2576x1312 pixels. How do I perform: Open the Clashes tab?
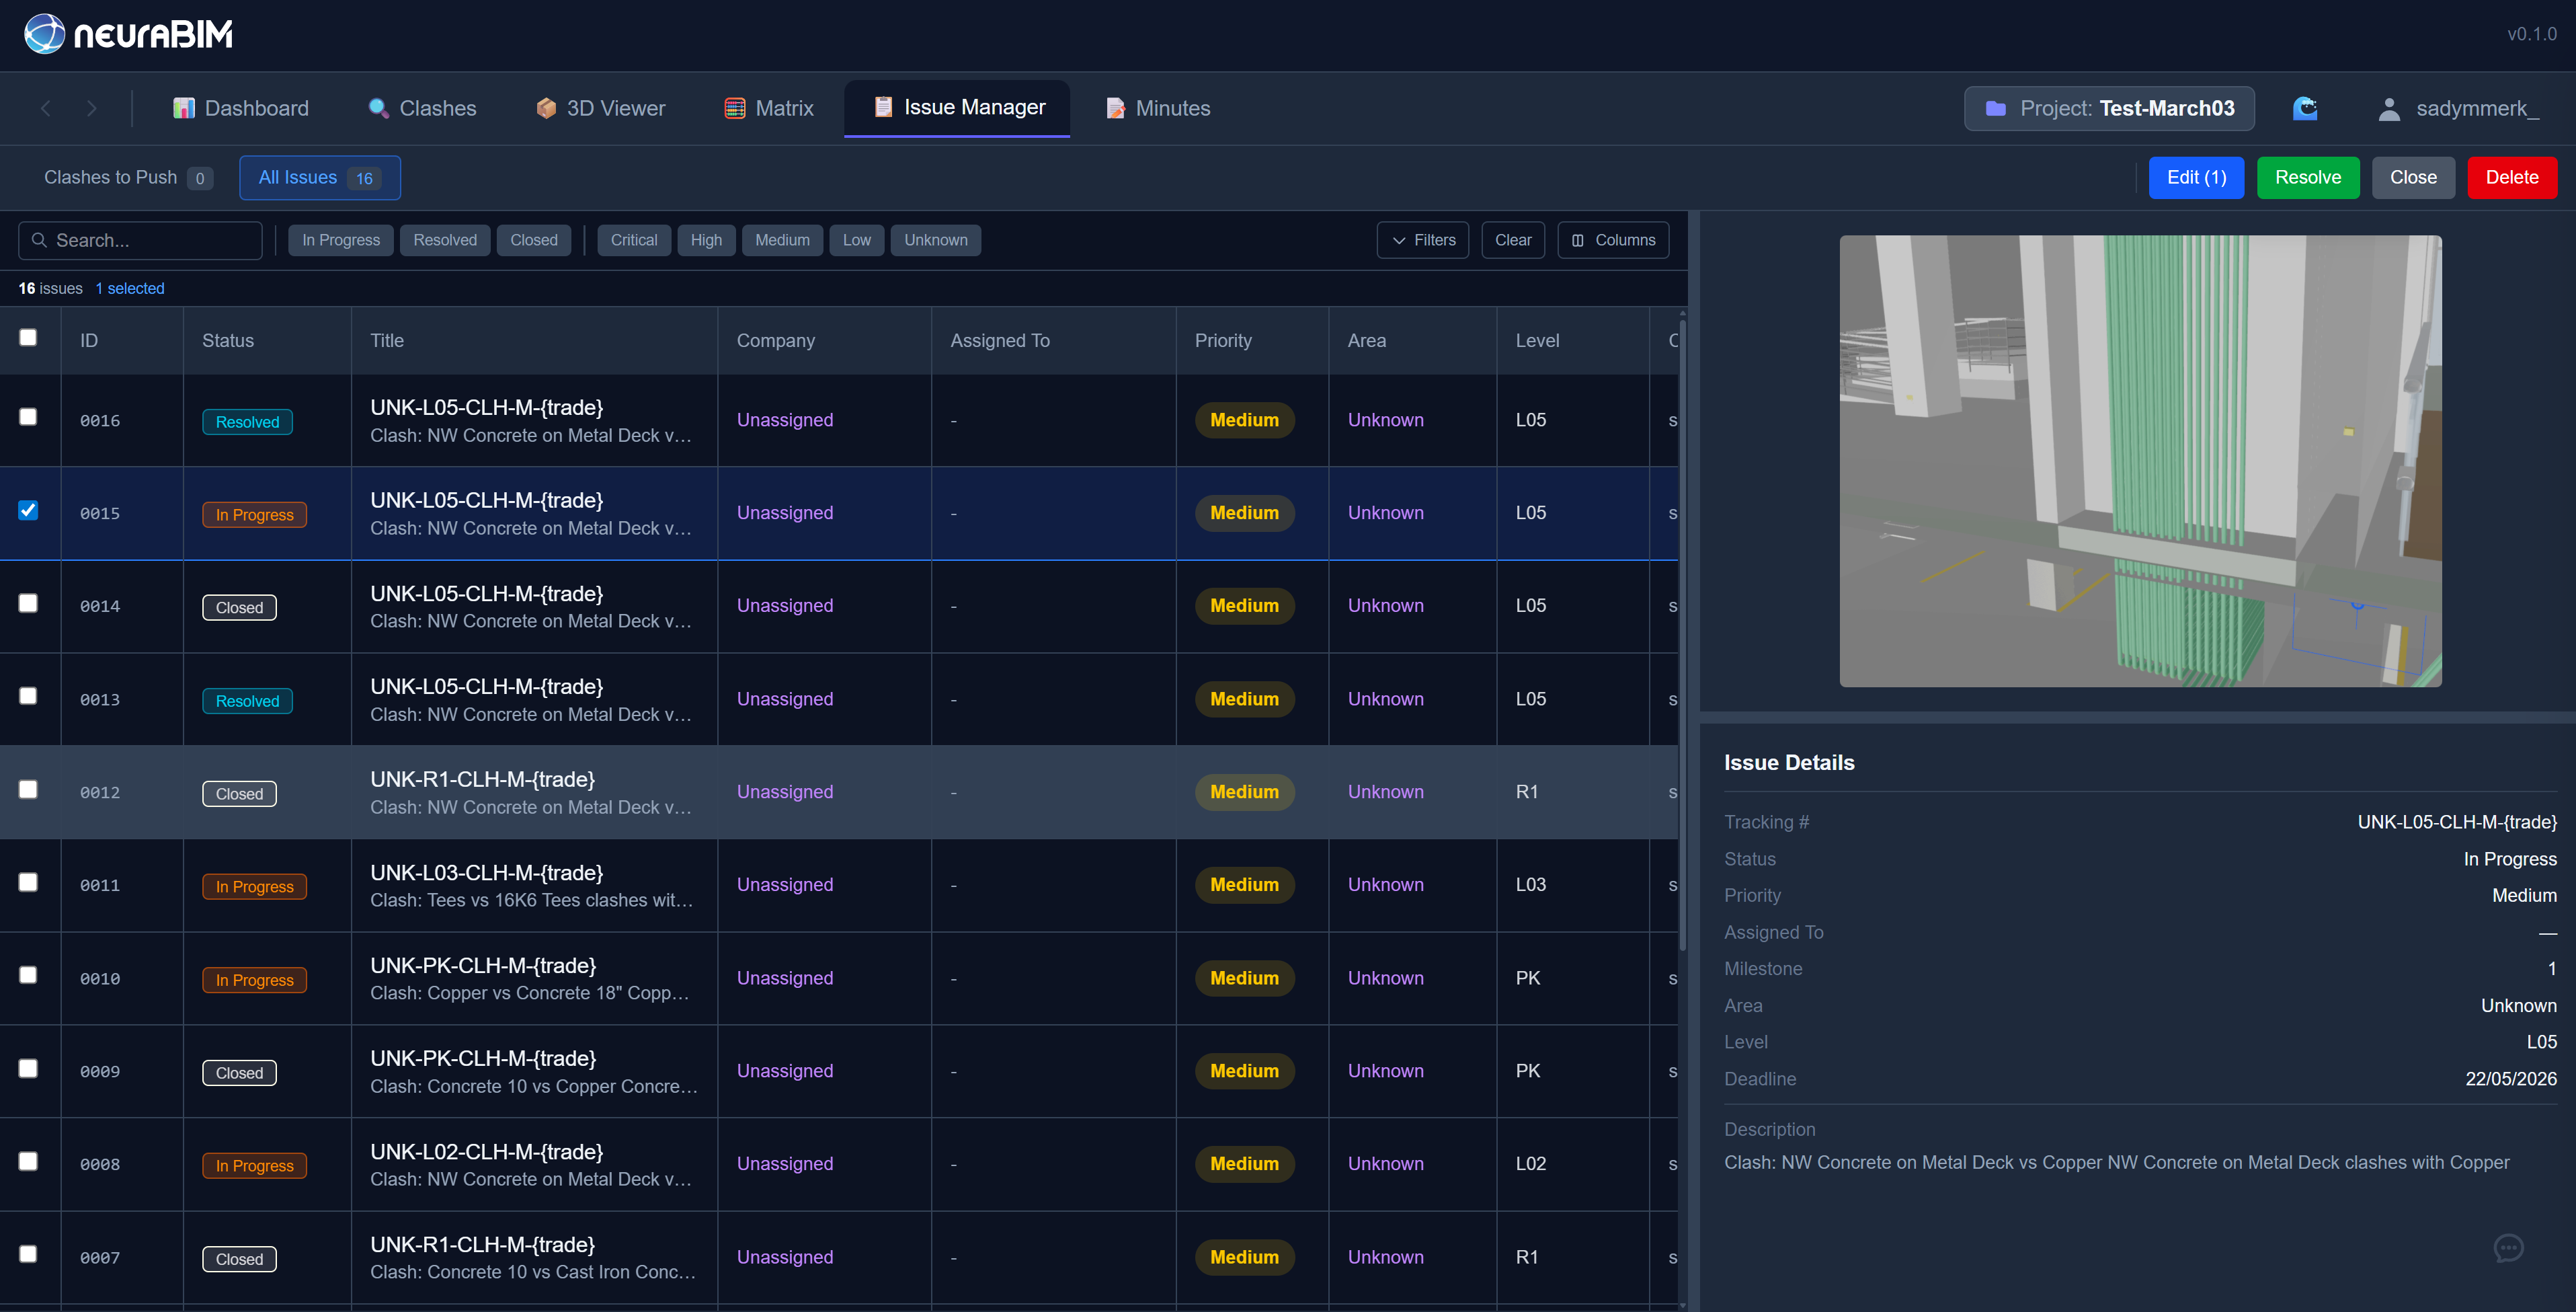tap(423, 108)
